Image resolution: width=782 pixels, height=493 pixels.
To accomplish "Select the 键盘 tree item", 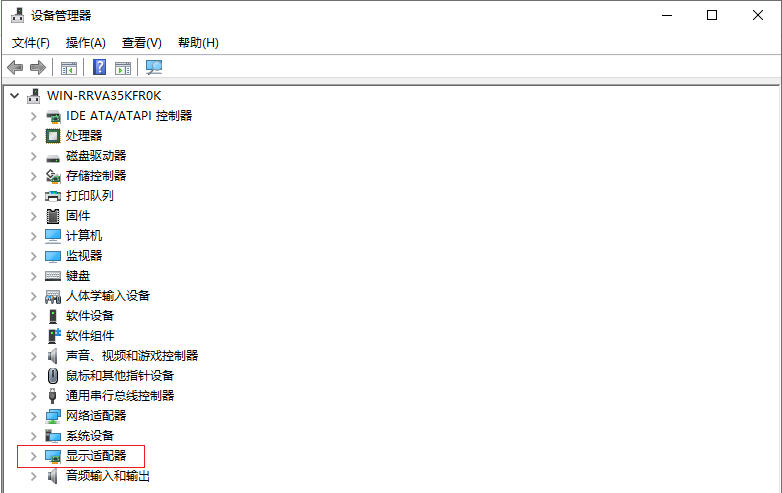I will (x=78, y=276).
